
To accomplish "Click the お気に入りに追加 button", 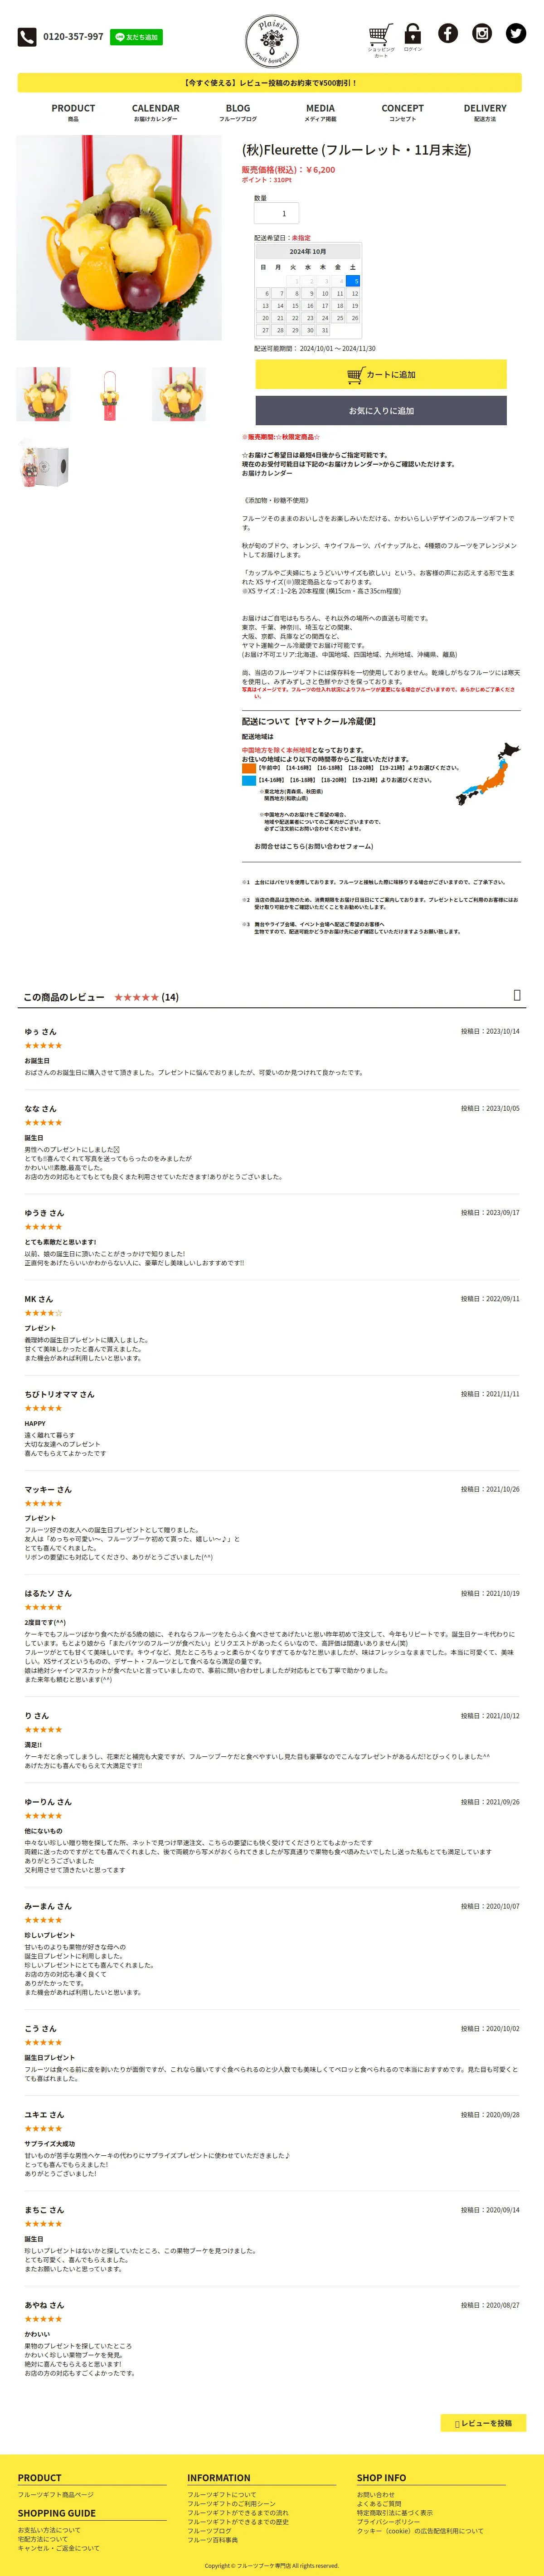I will click(x=381, y=410).
